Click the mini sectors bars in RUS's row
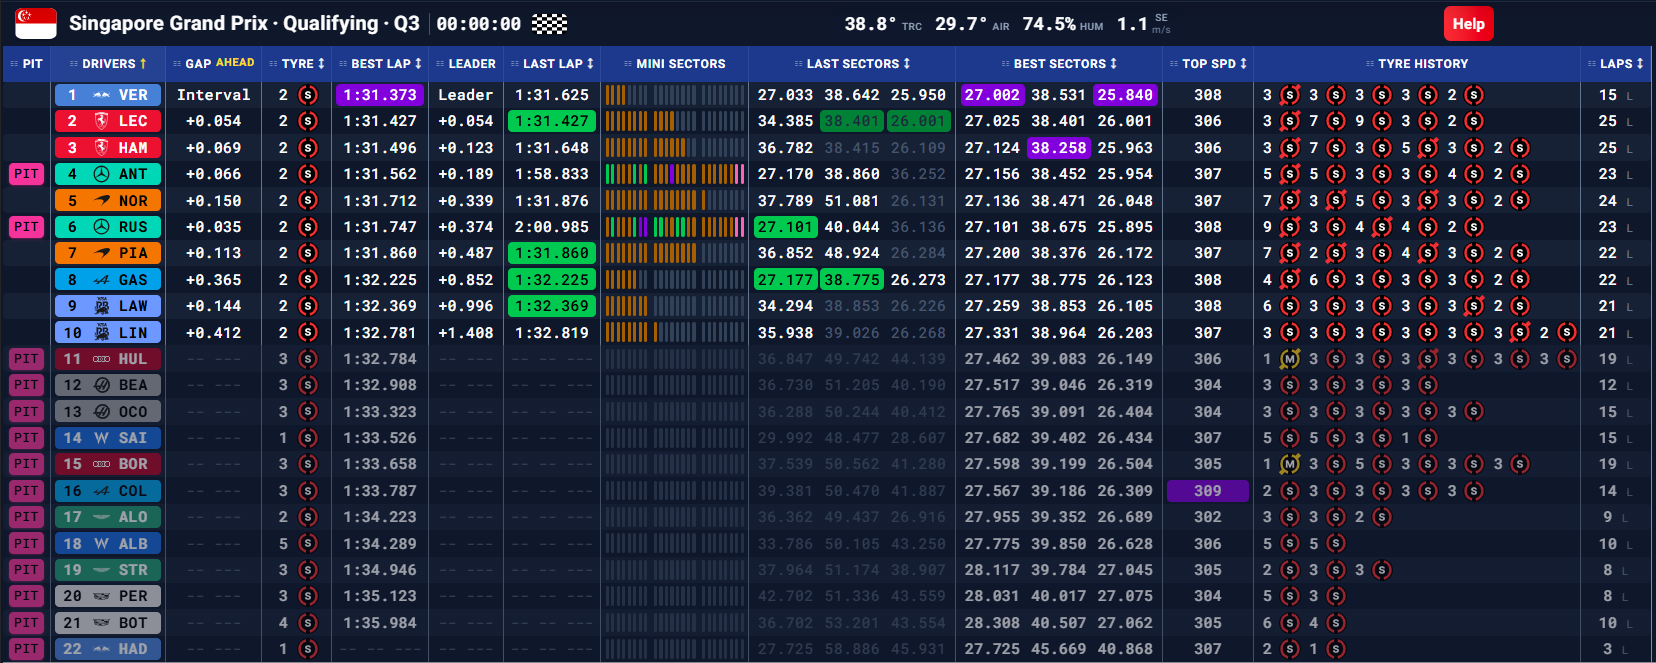 (x=675, y=227)
